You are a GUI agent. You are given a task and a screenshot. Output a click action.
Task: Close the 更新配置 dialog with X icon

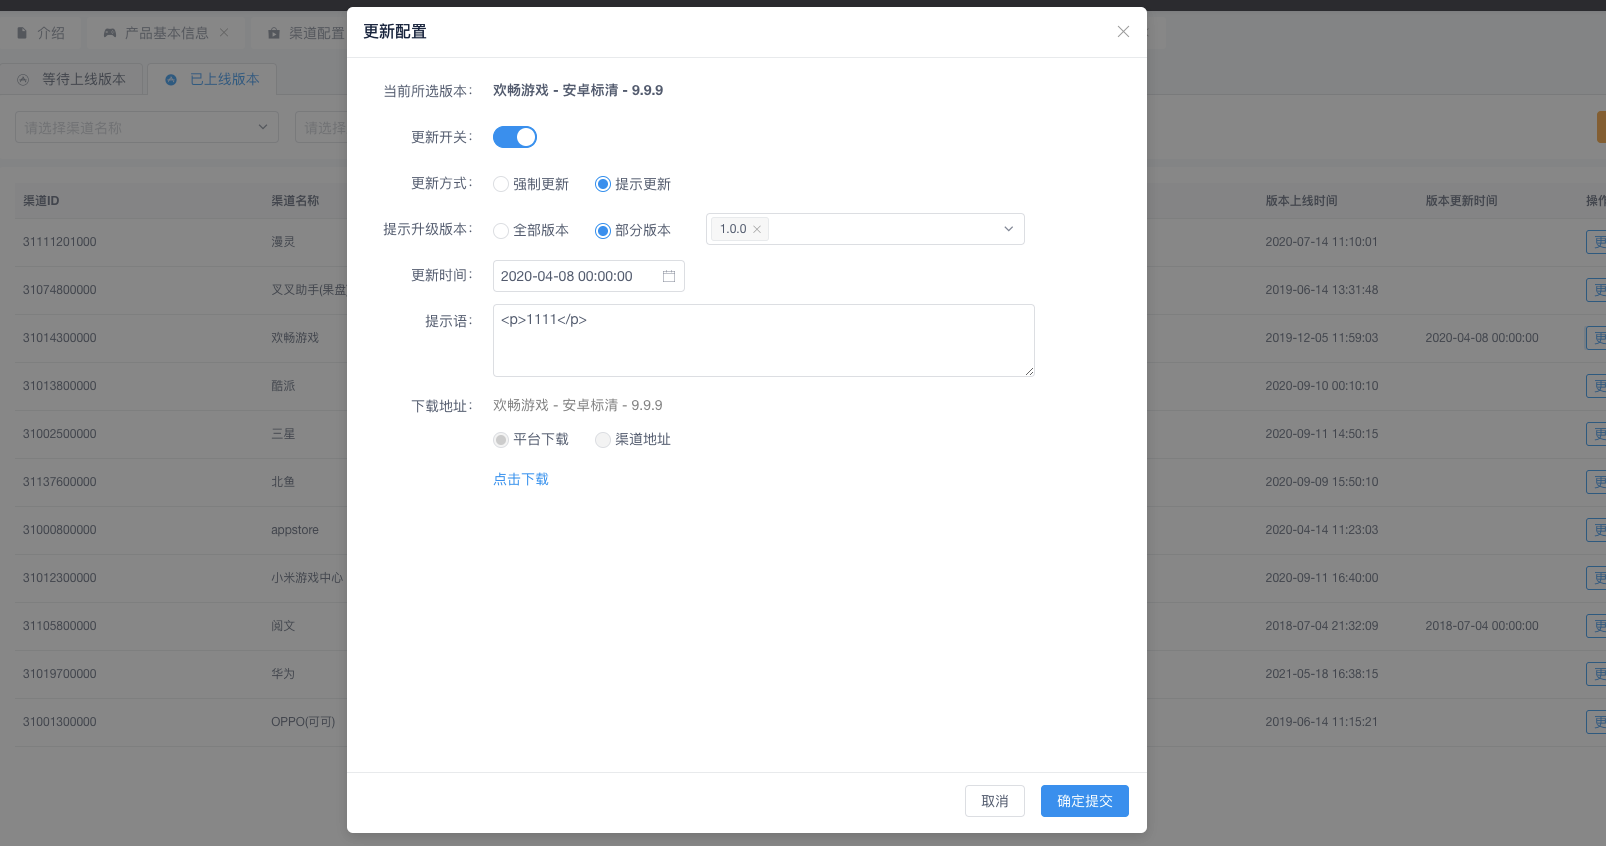click(x=1123, y=32)
